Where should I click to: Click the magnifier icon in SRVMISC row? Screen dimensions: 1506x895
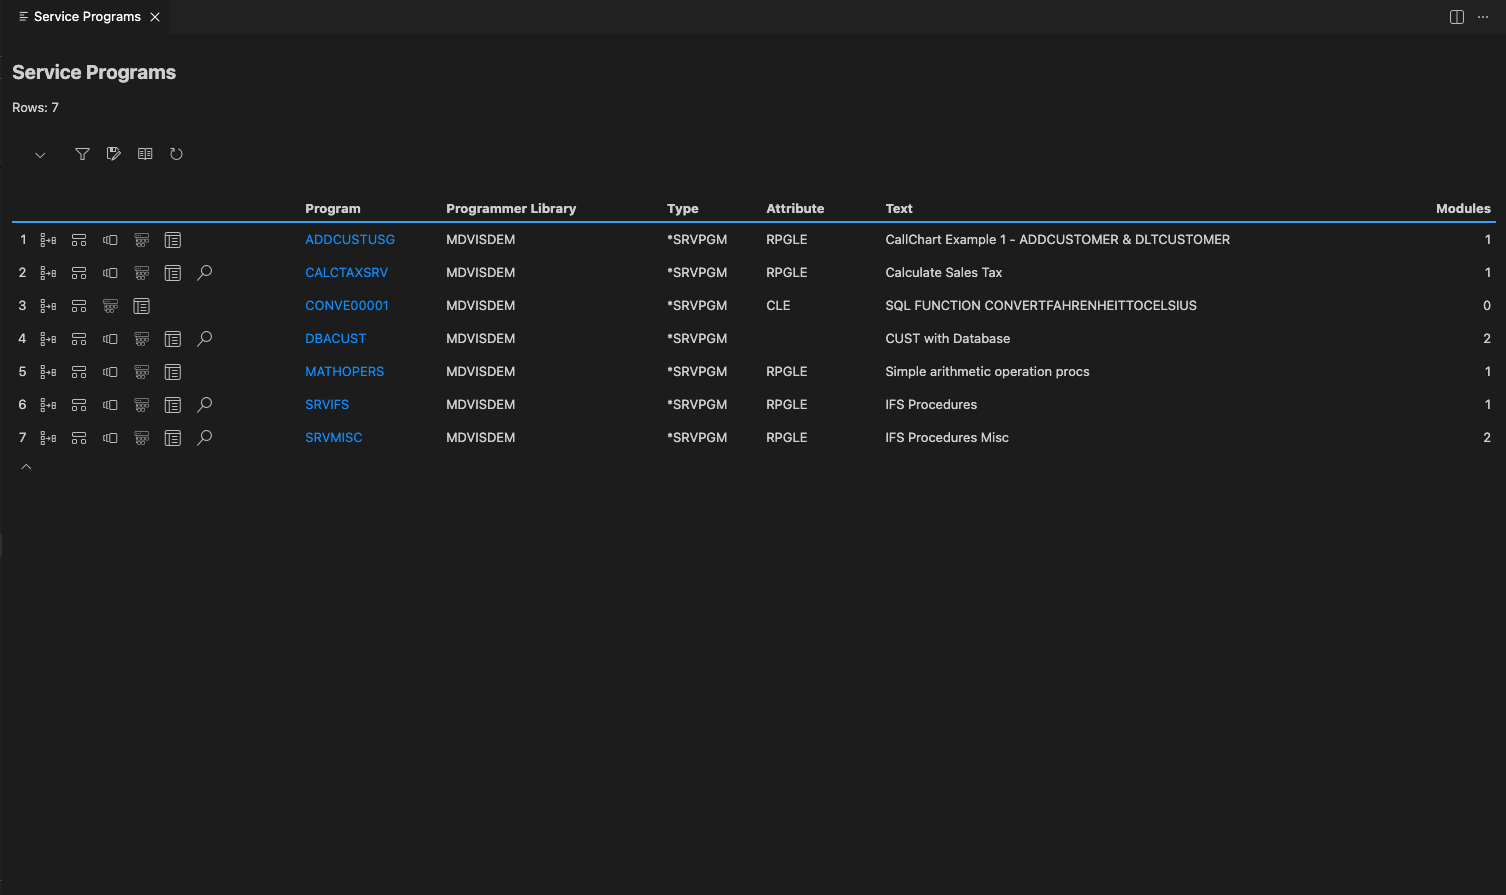tap(205, 438)
